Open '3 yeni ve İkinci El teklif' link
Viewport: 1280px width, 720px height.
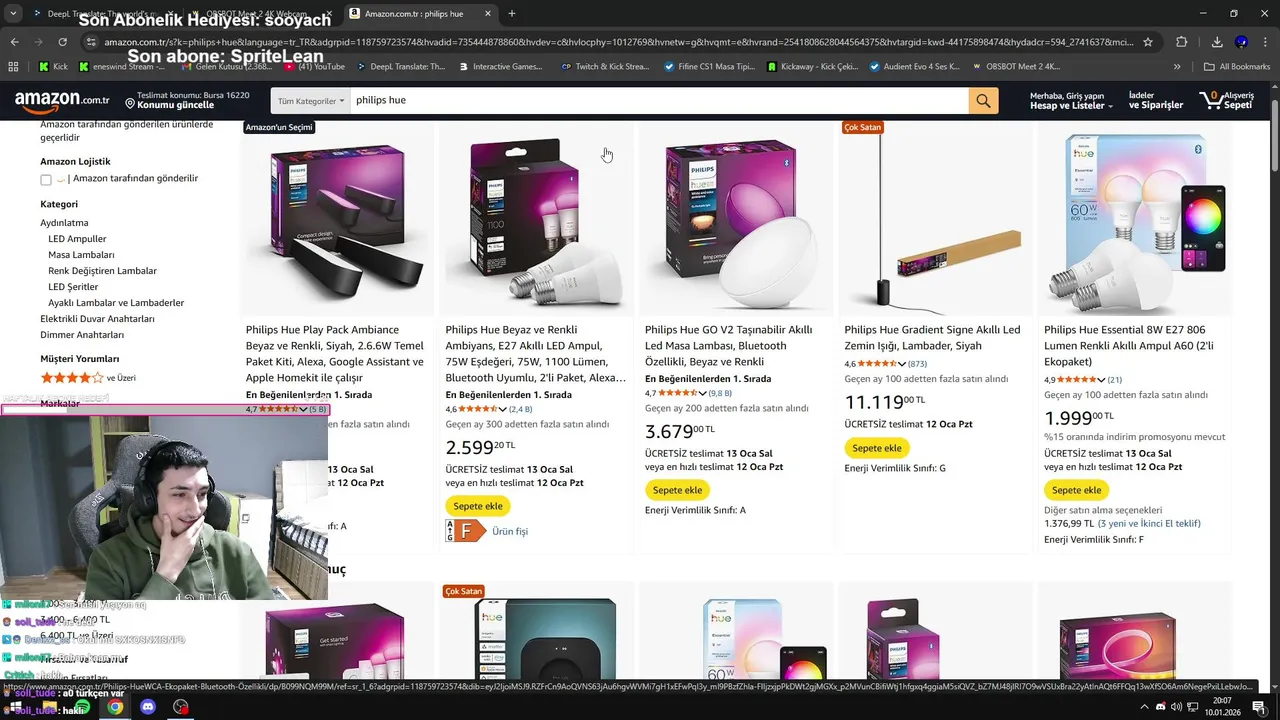pyautogui.click(x=1150, y=523)
